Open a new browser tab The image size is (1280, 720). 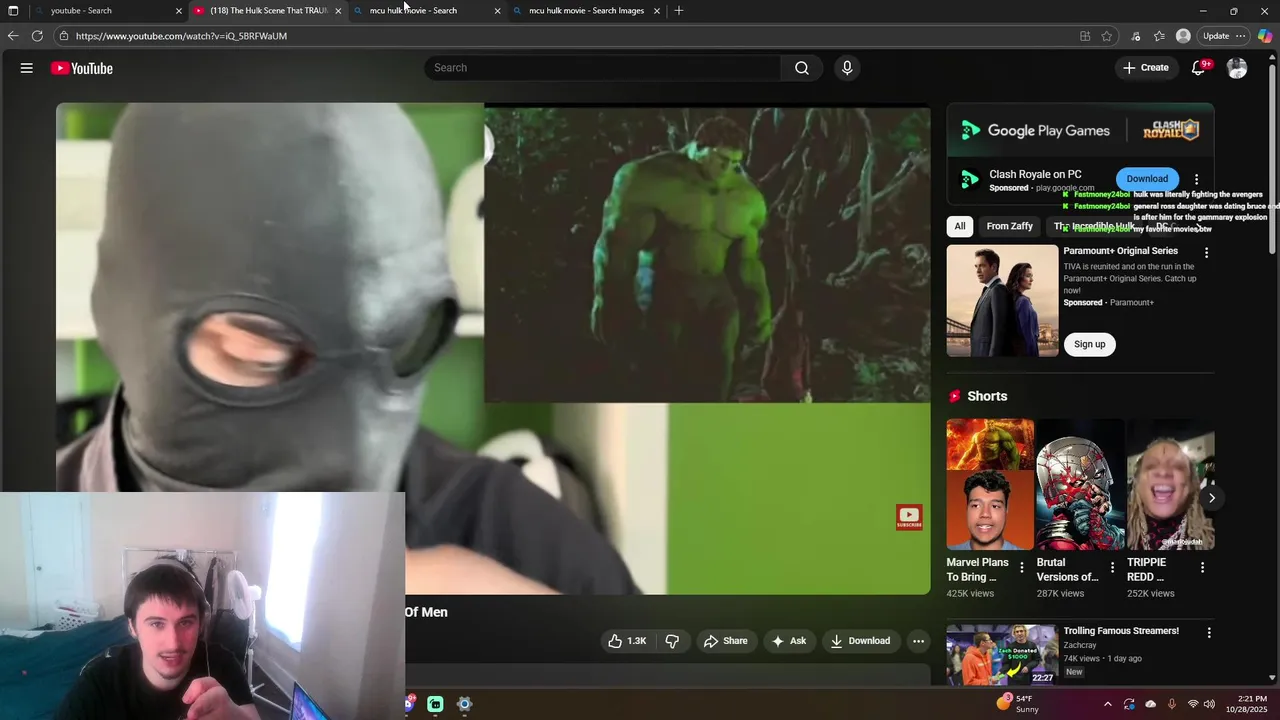(679, 11)
